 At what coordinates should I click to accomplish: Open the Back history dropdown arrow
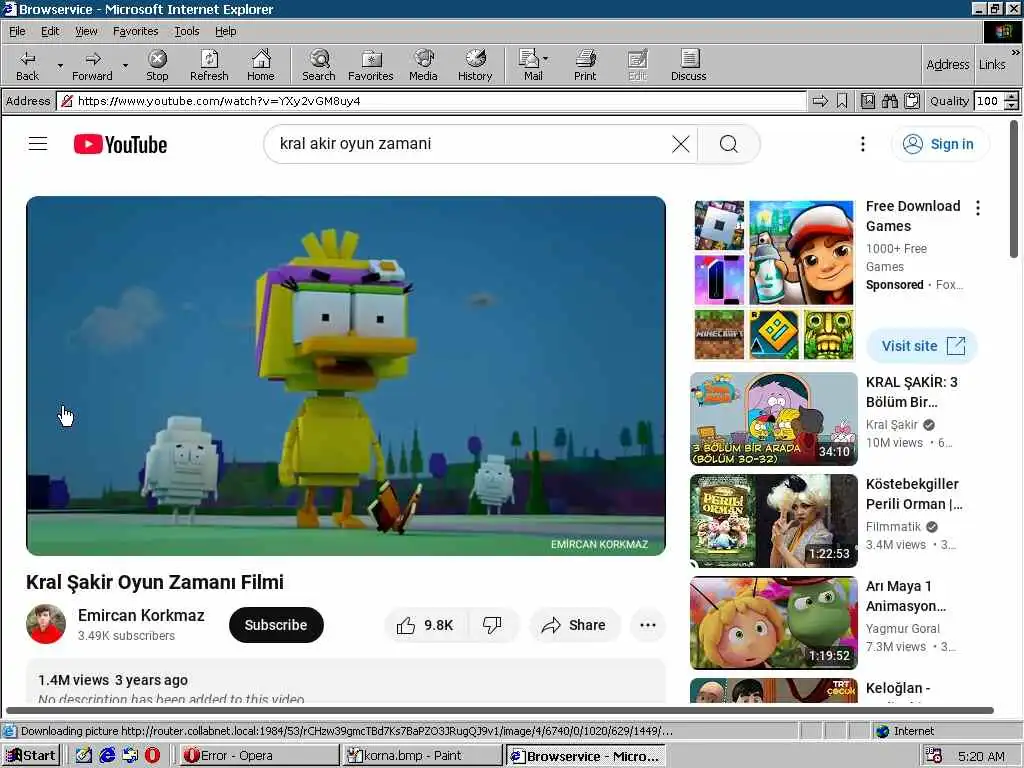pos(60,65)
